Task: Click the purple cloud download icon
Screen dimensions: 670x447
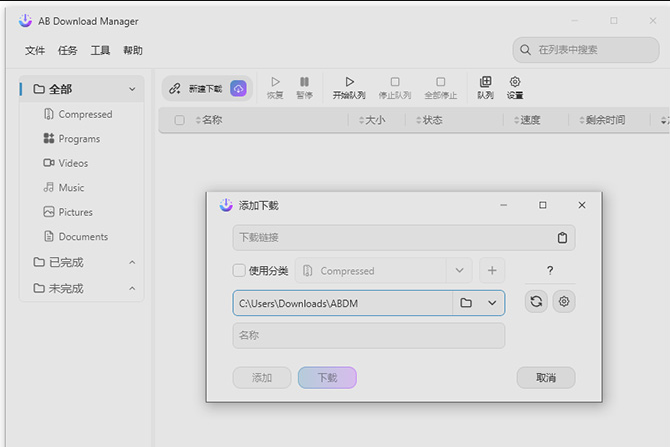Action: click(x=238, y=88)
